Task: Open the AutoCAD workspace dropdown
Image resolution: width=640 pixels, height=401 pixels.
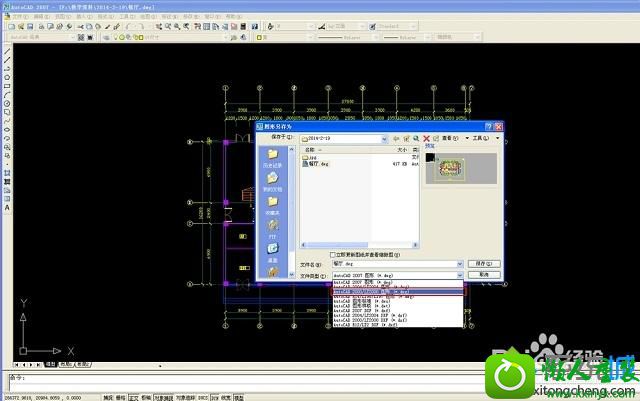Action: click(73, 37)
